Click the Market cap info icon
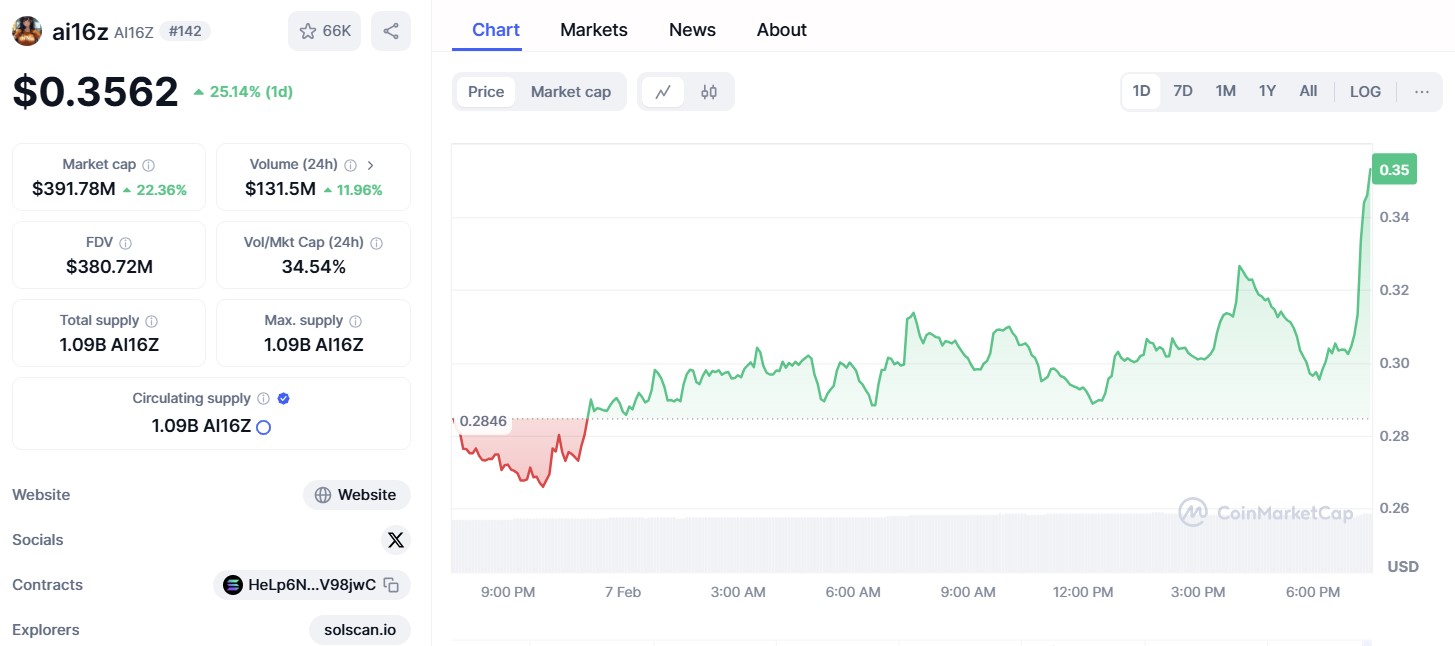The width and height of the screenshot is (1455, 646). 149,165
